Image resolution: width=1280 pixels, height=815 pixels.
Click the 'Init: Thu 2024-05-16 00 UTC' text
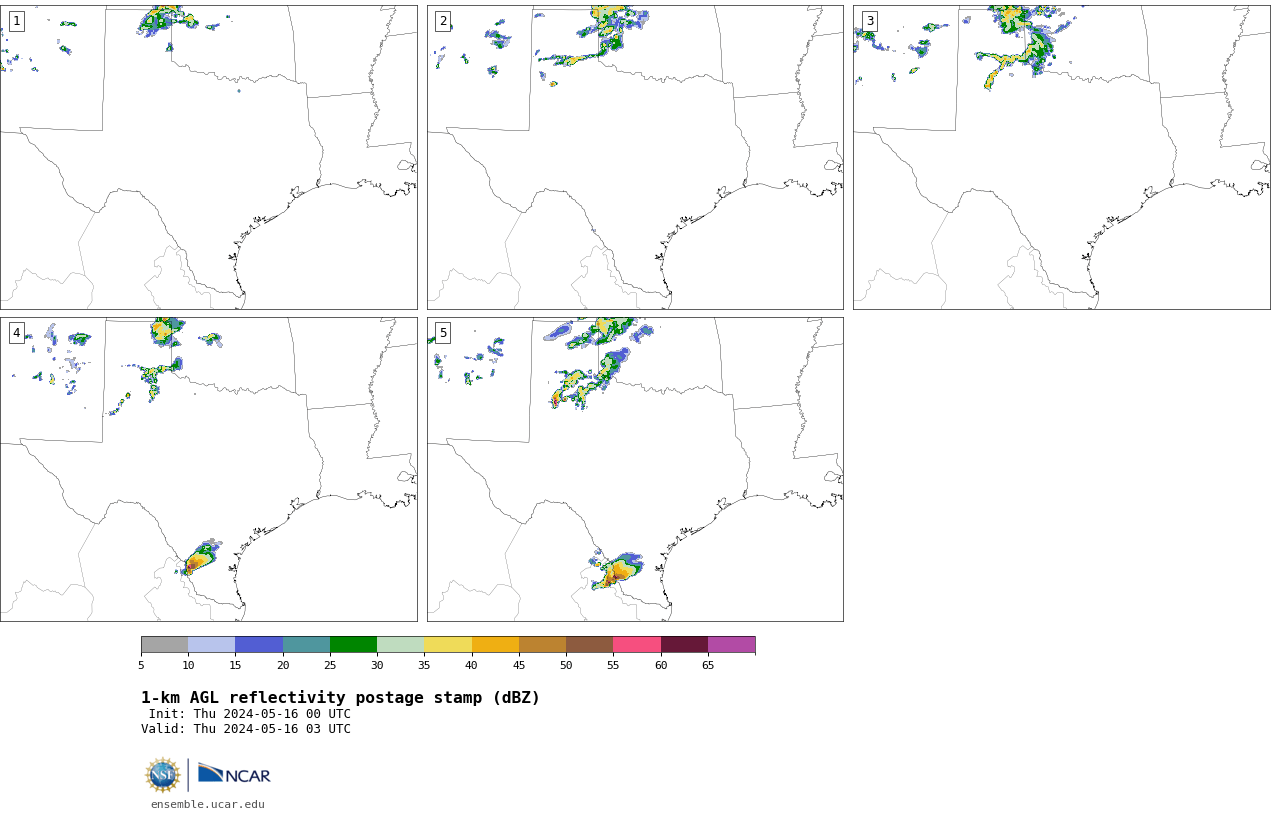click(250, 714)
